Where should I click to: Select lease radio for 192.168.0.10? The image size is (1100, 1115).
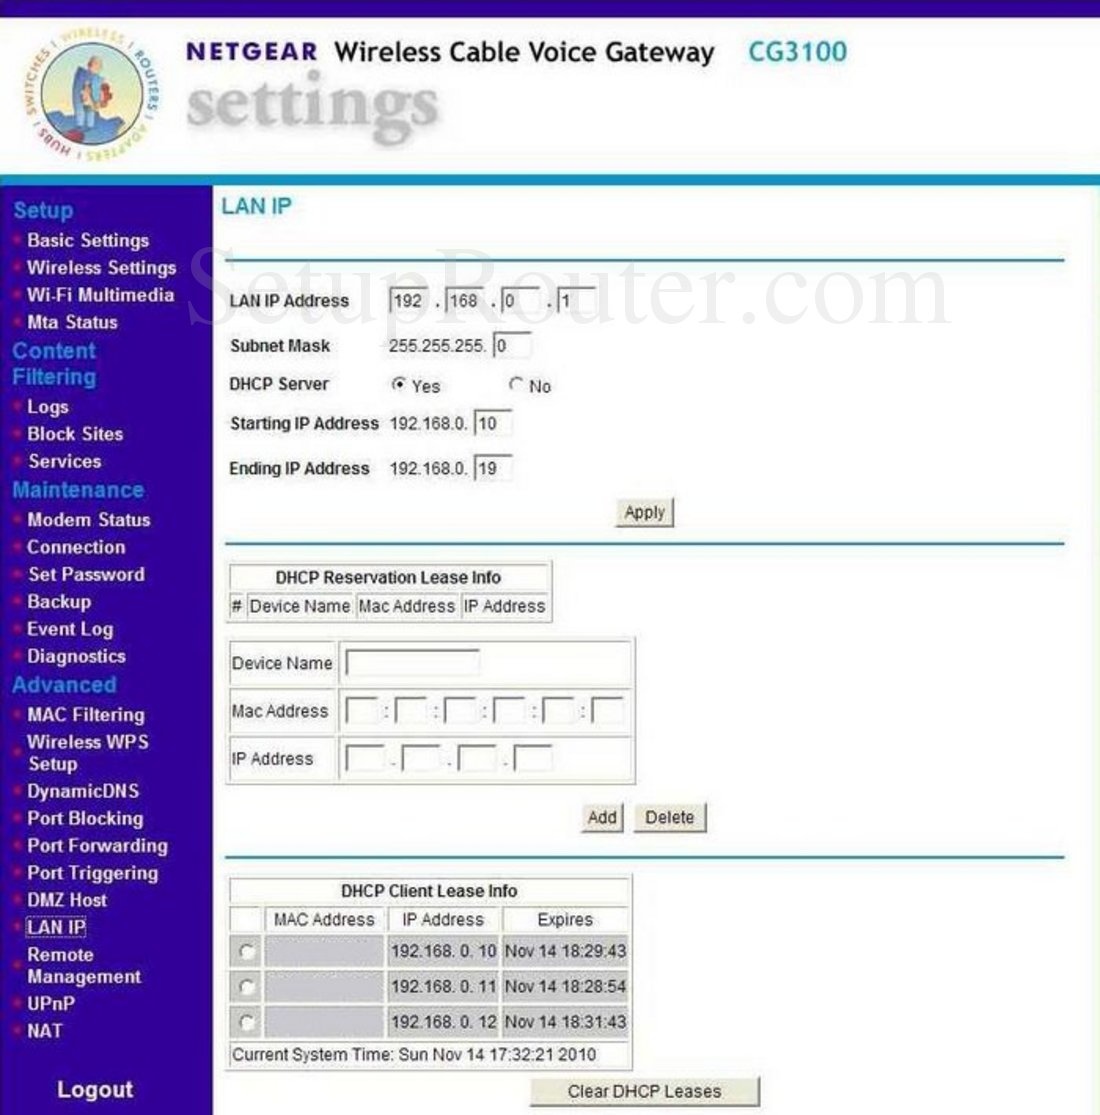tap(247, 951)
